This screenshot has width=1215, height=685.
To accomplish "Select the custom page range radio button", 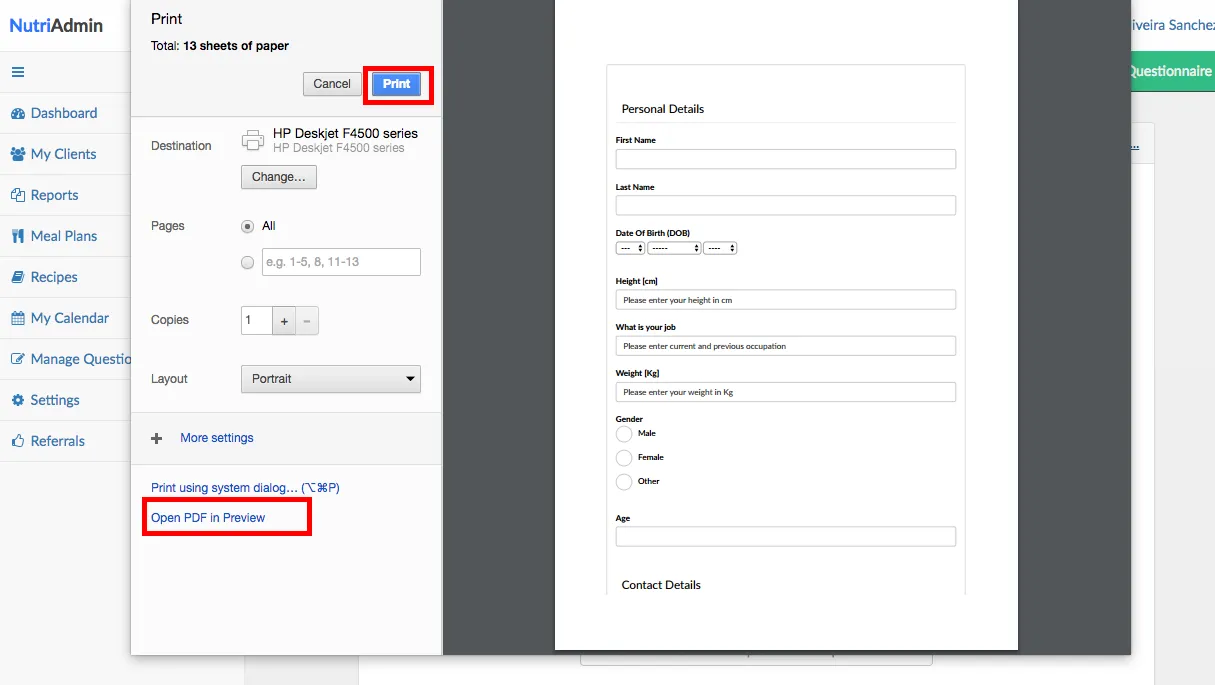I will point(248,262).
